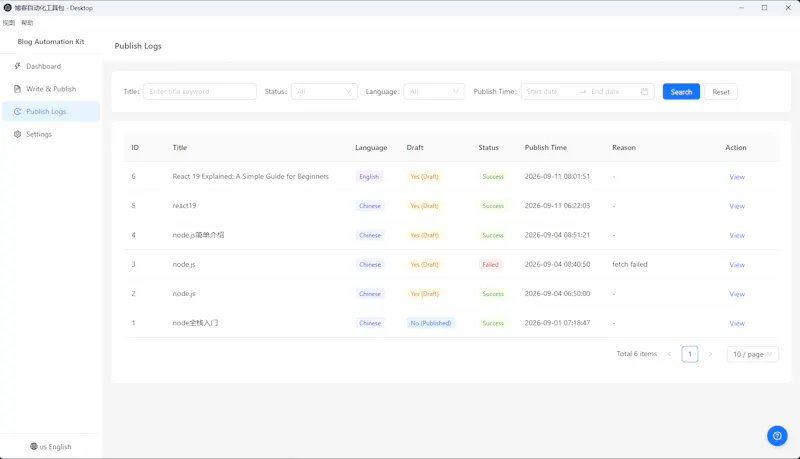Click the No (Published) draft tag
800x459 pixels.
click(431, 323)
